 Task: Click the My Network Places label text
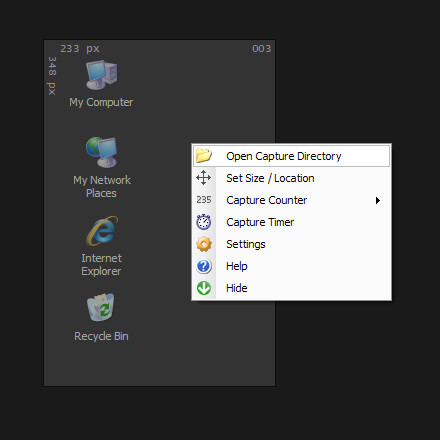102,187
